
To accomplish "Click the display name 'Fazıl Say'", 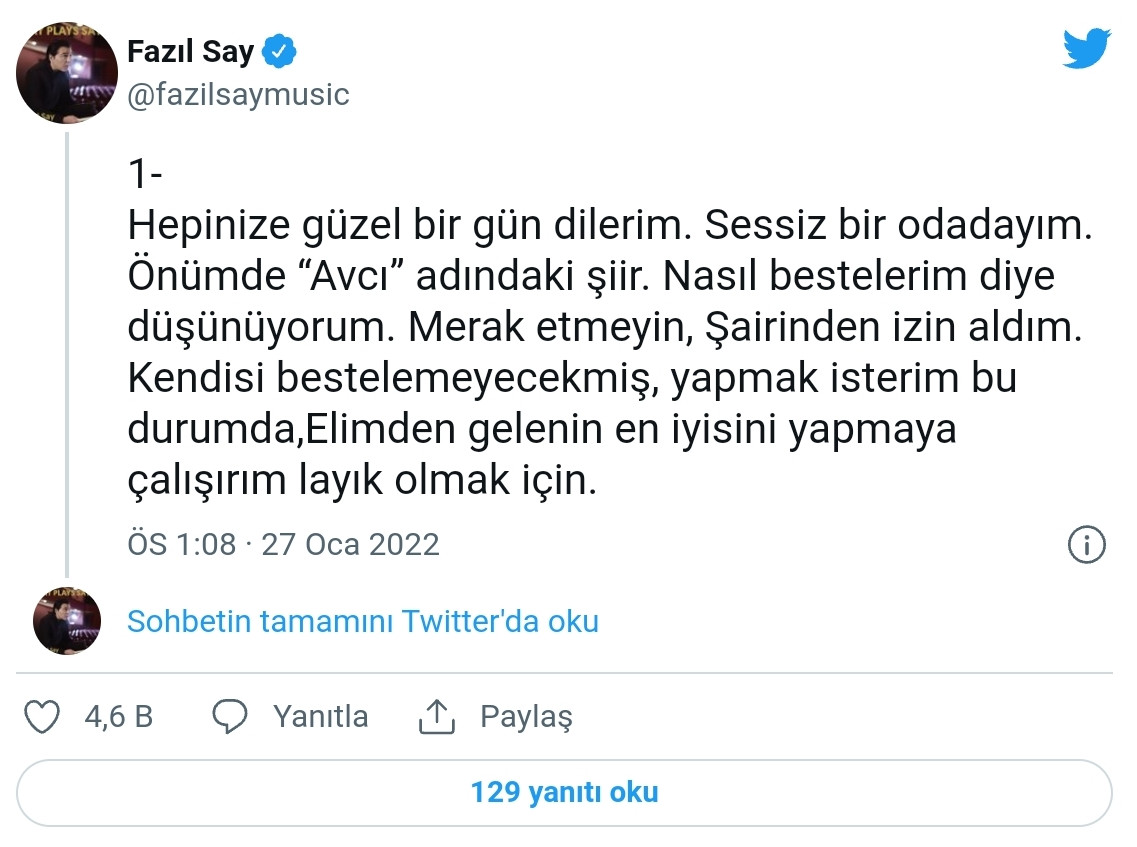I will 190,52.
